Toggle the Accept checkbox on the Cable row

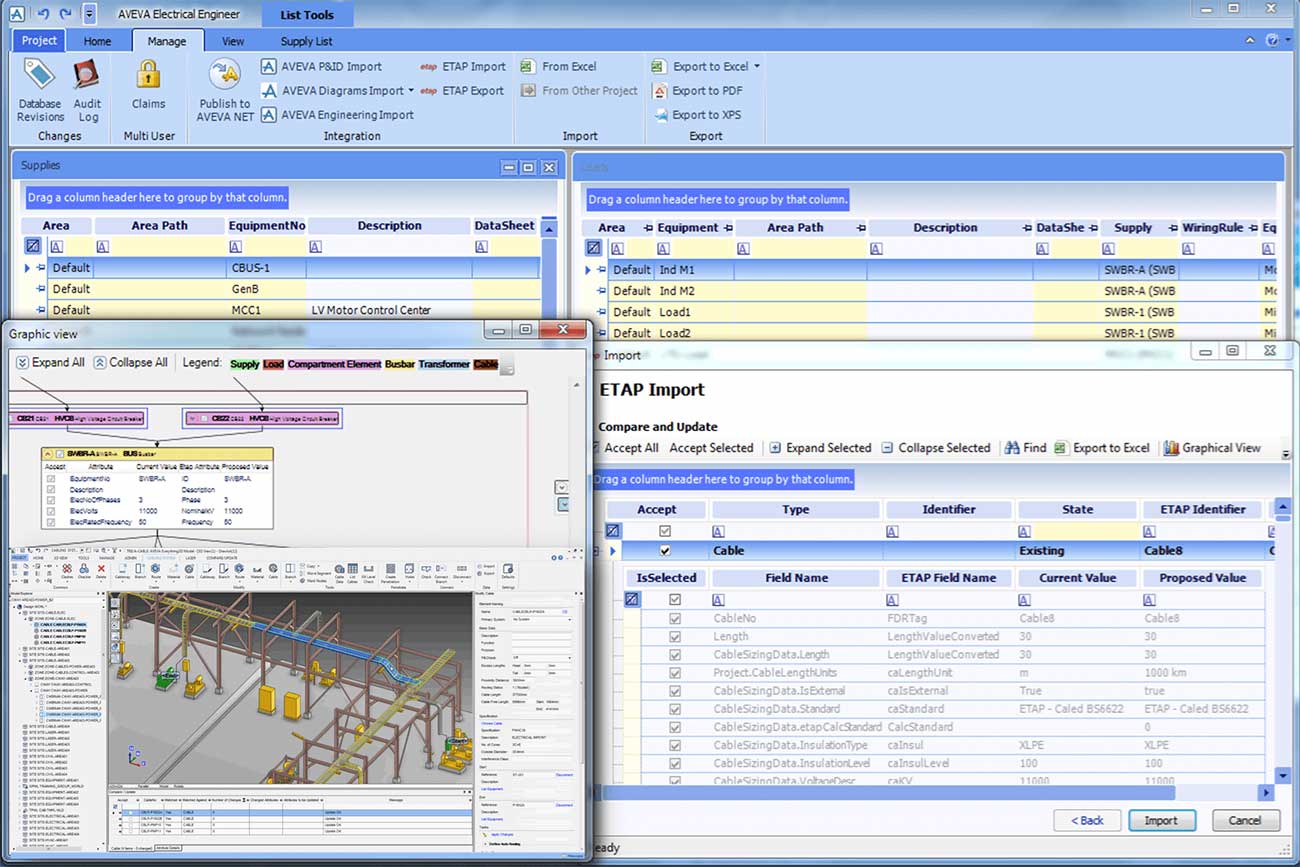point(665,551)
